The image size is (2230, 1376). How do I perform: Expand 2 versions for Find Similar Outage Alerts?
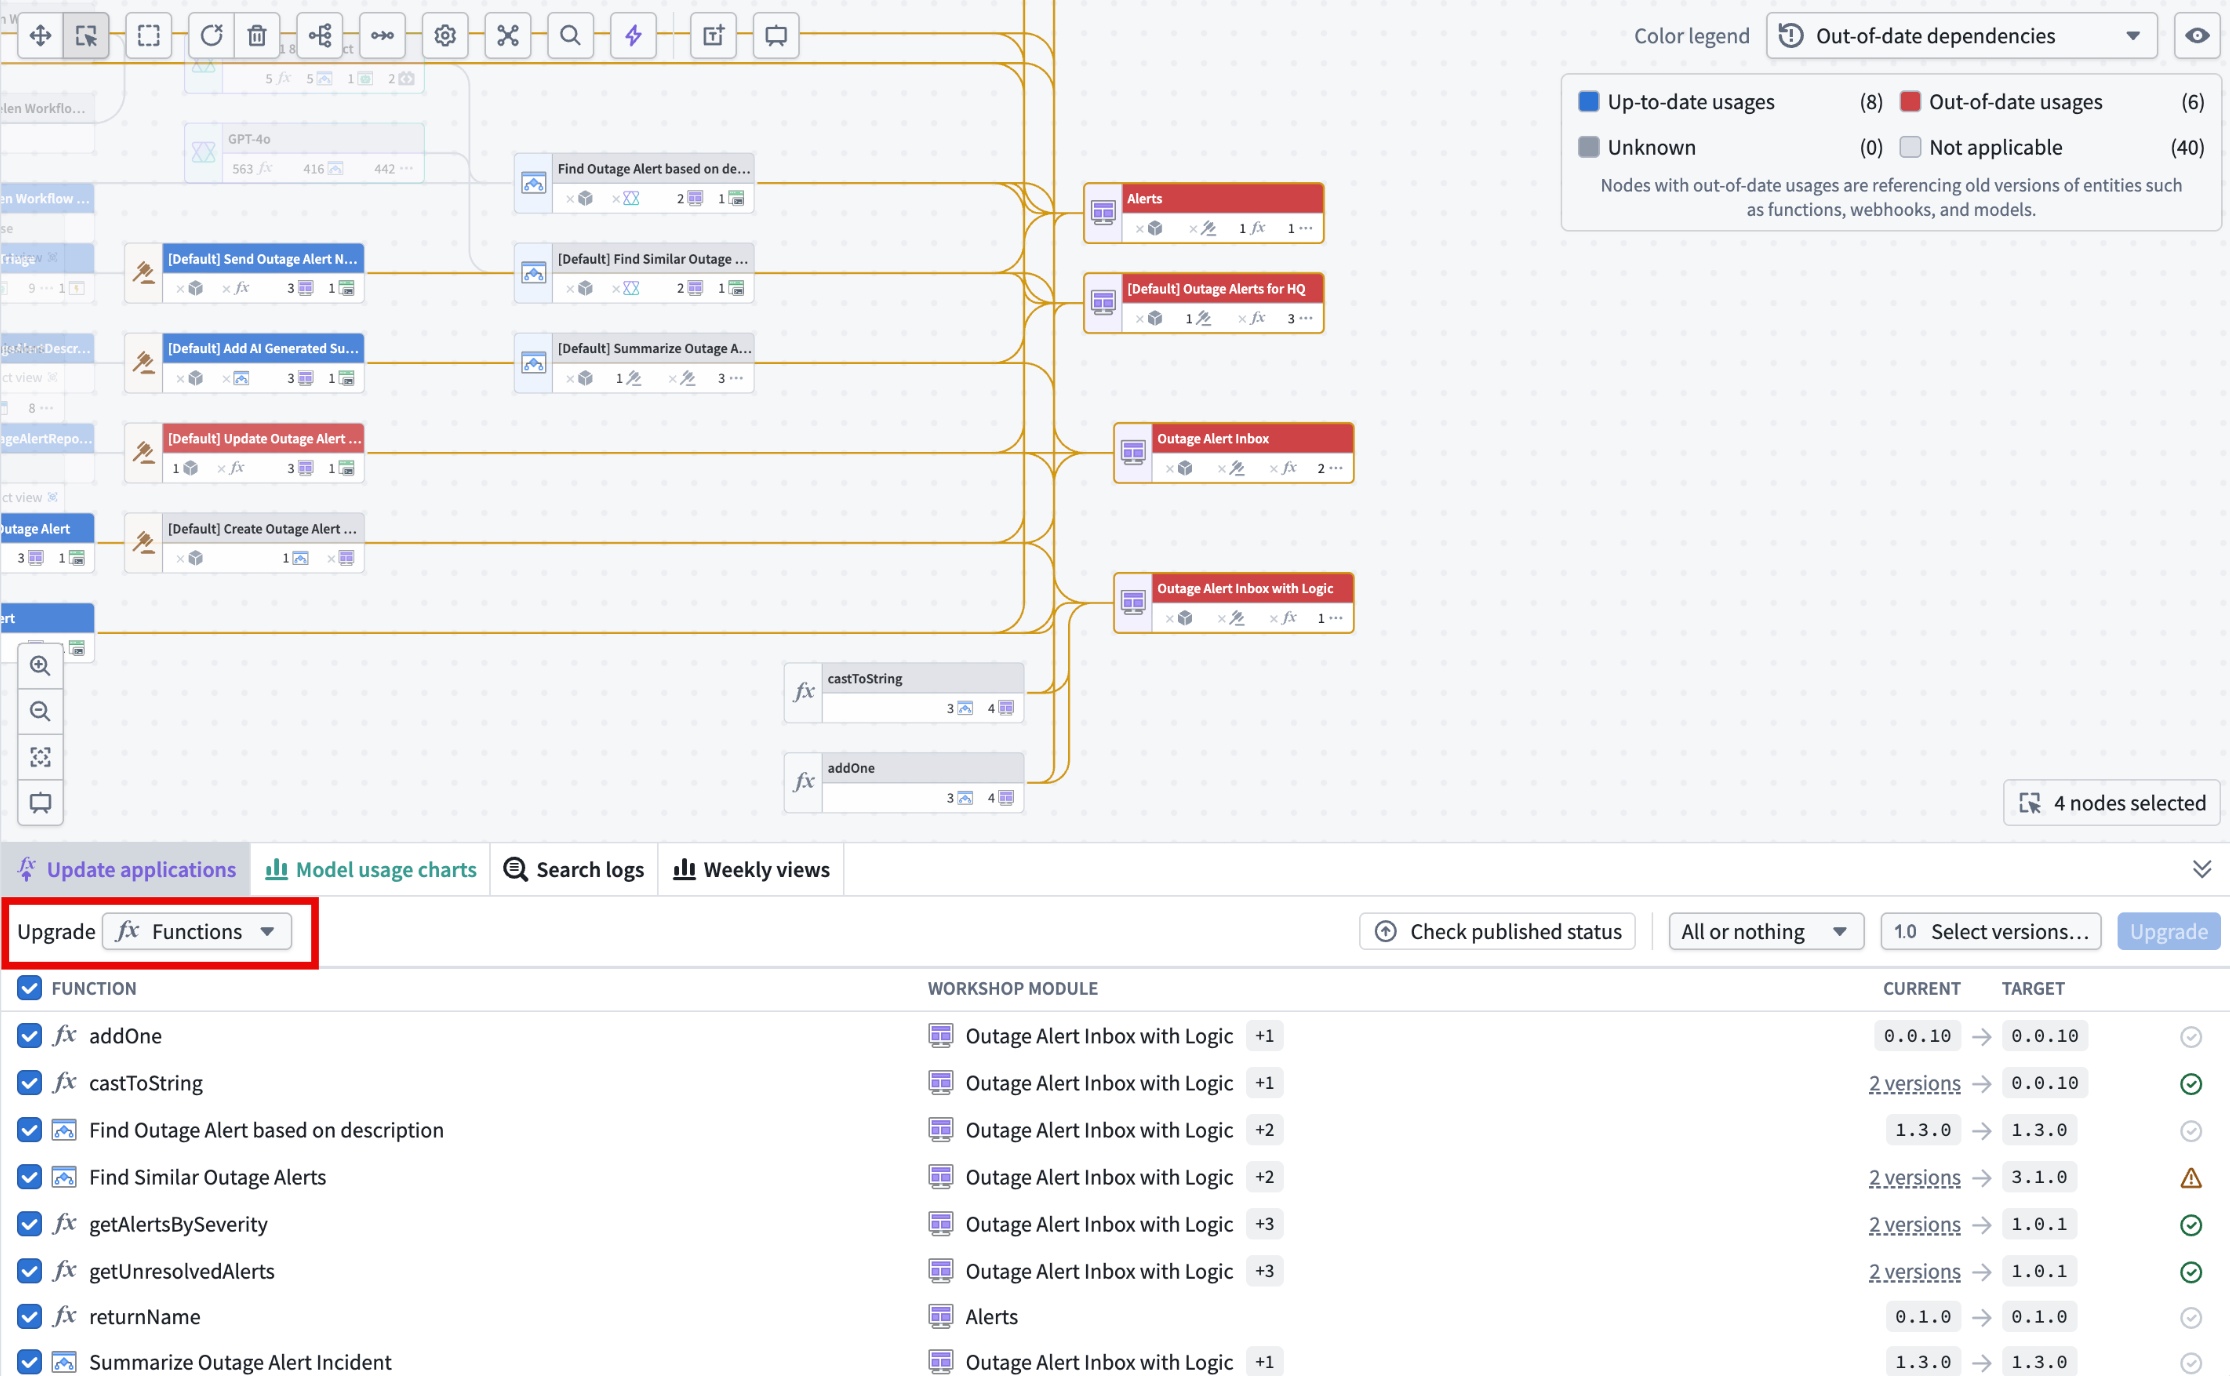(1914, 1178)
